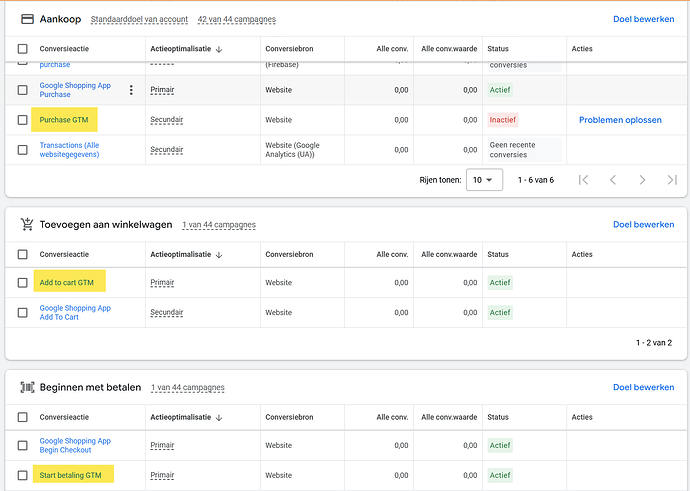
Task: Open Primair dropdown for Start betaling GTM
Action: point(162,475)
